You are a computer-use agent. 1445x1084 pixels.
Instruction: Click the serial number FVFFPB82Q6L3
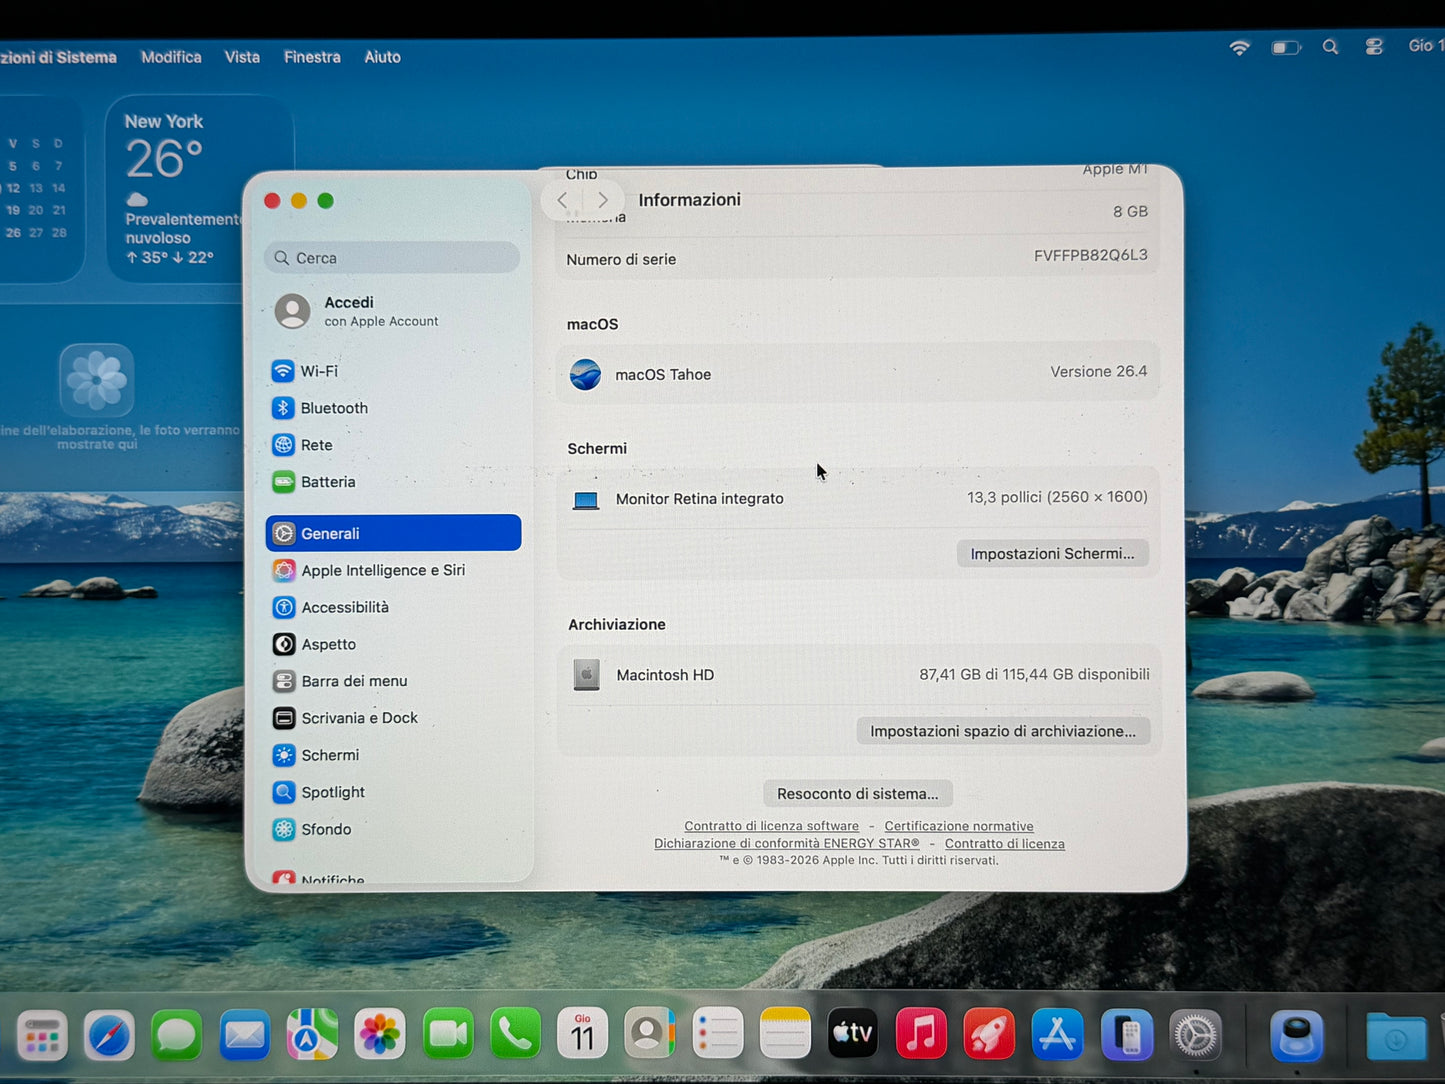click(1091, 256)
